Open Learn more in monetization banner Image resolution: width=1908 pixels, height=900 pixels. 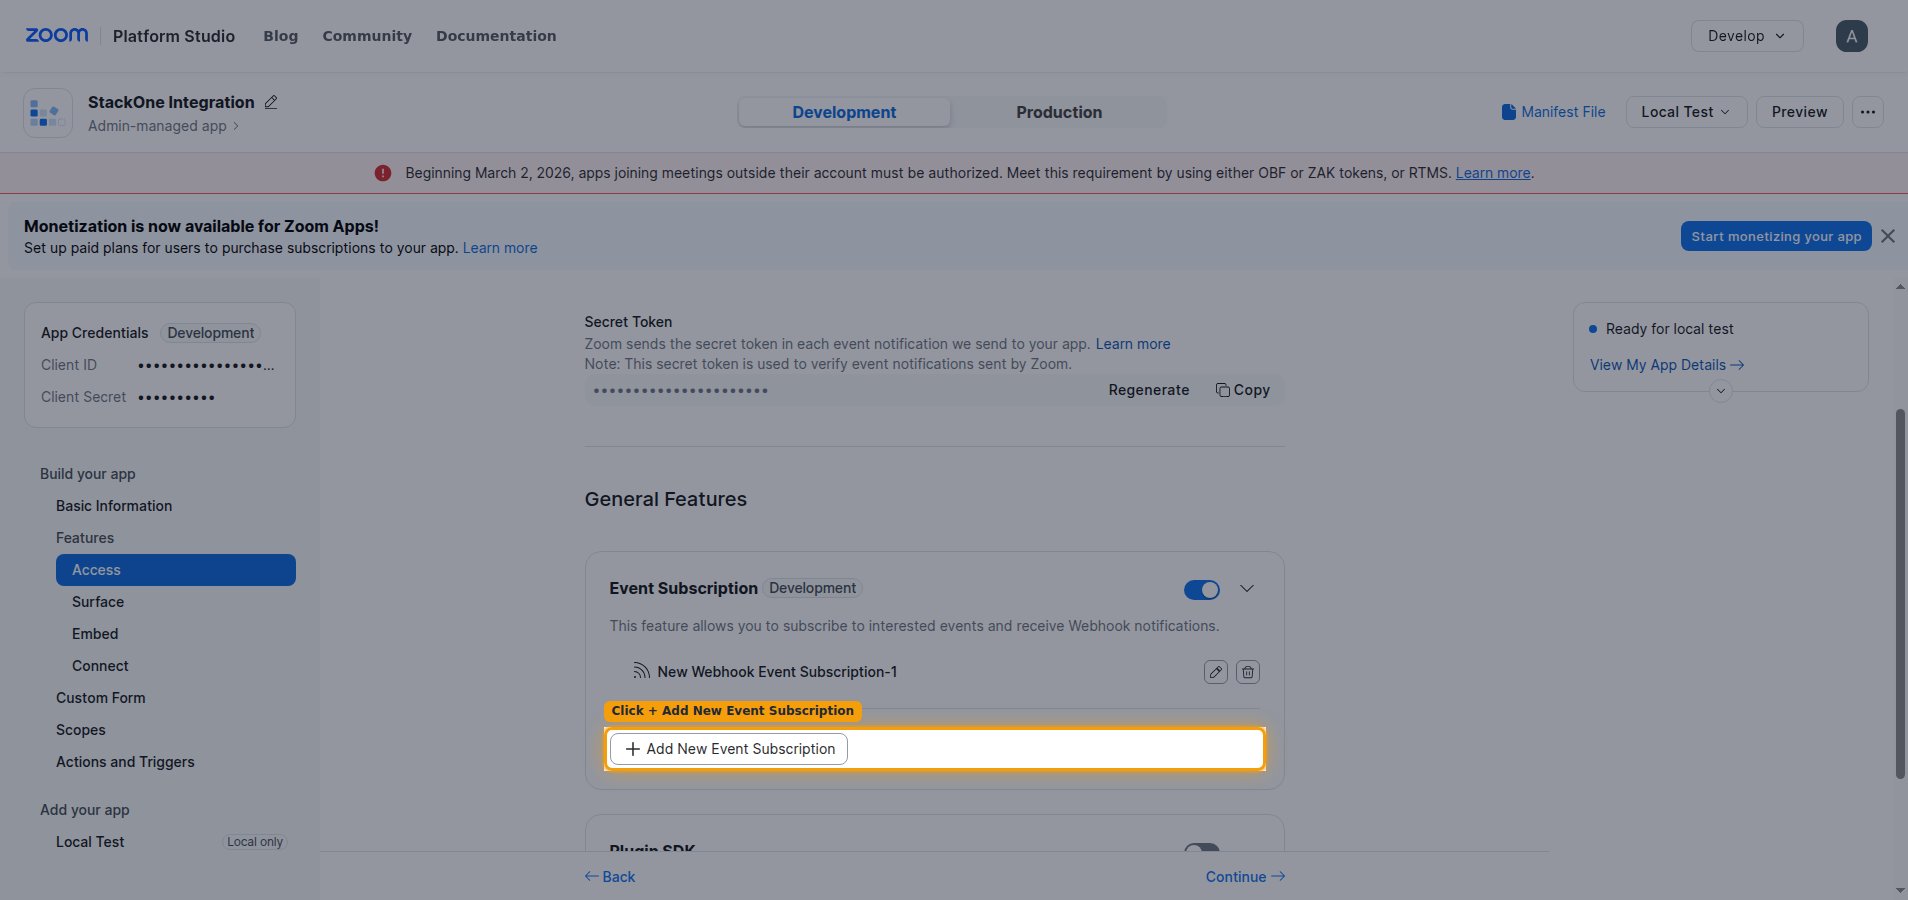499,248
